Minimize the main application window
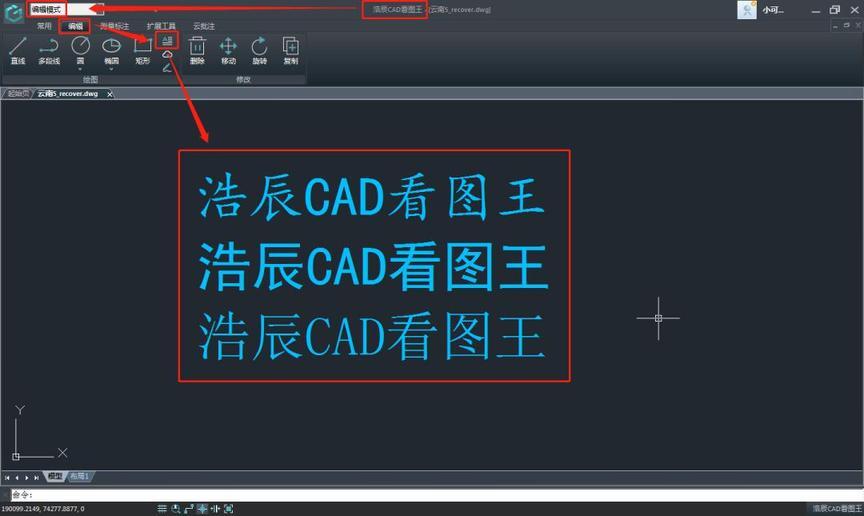 tap(816, 10)
